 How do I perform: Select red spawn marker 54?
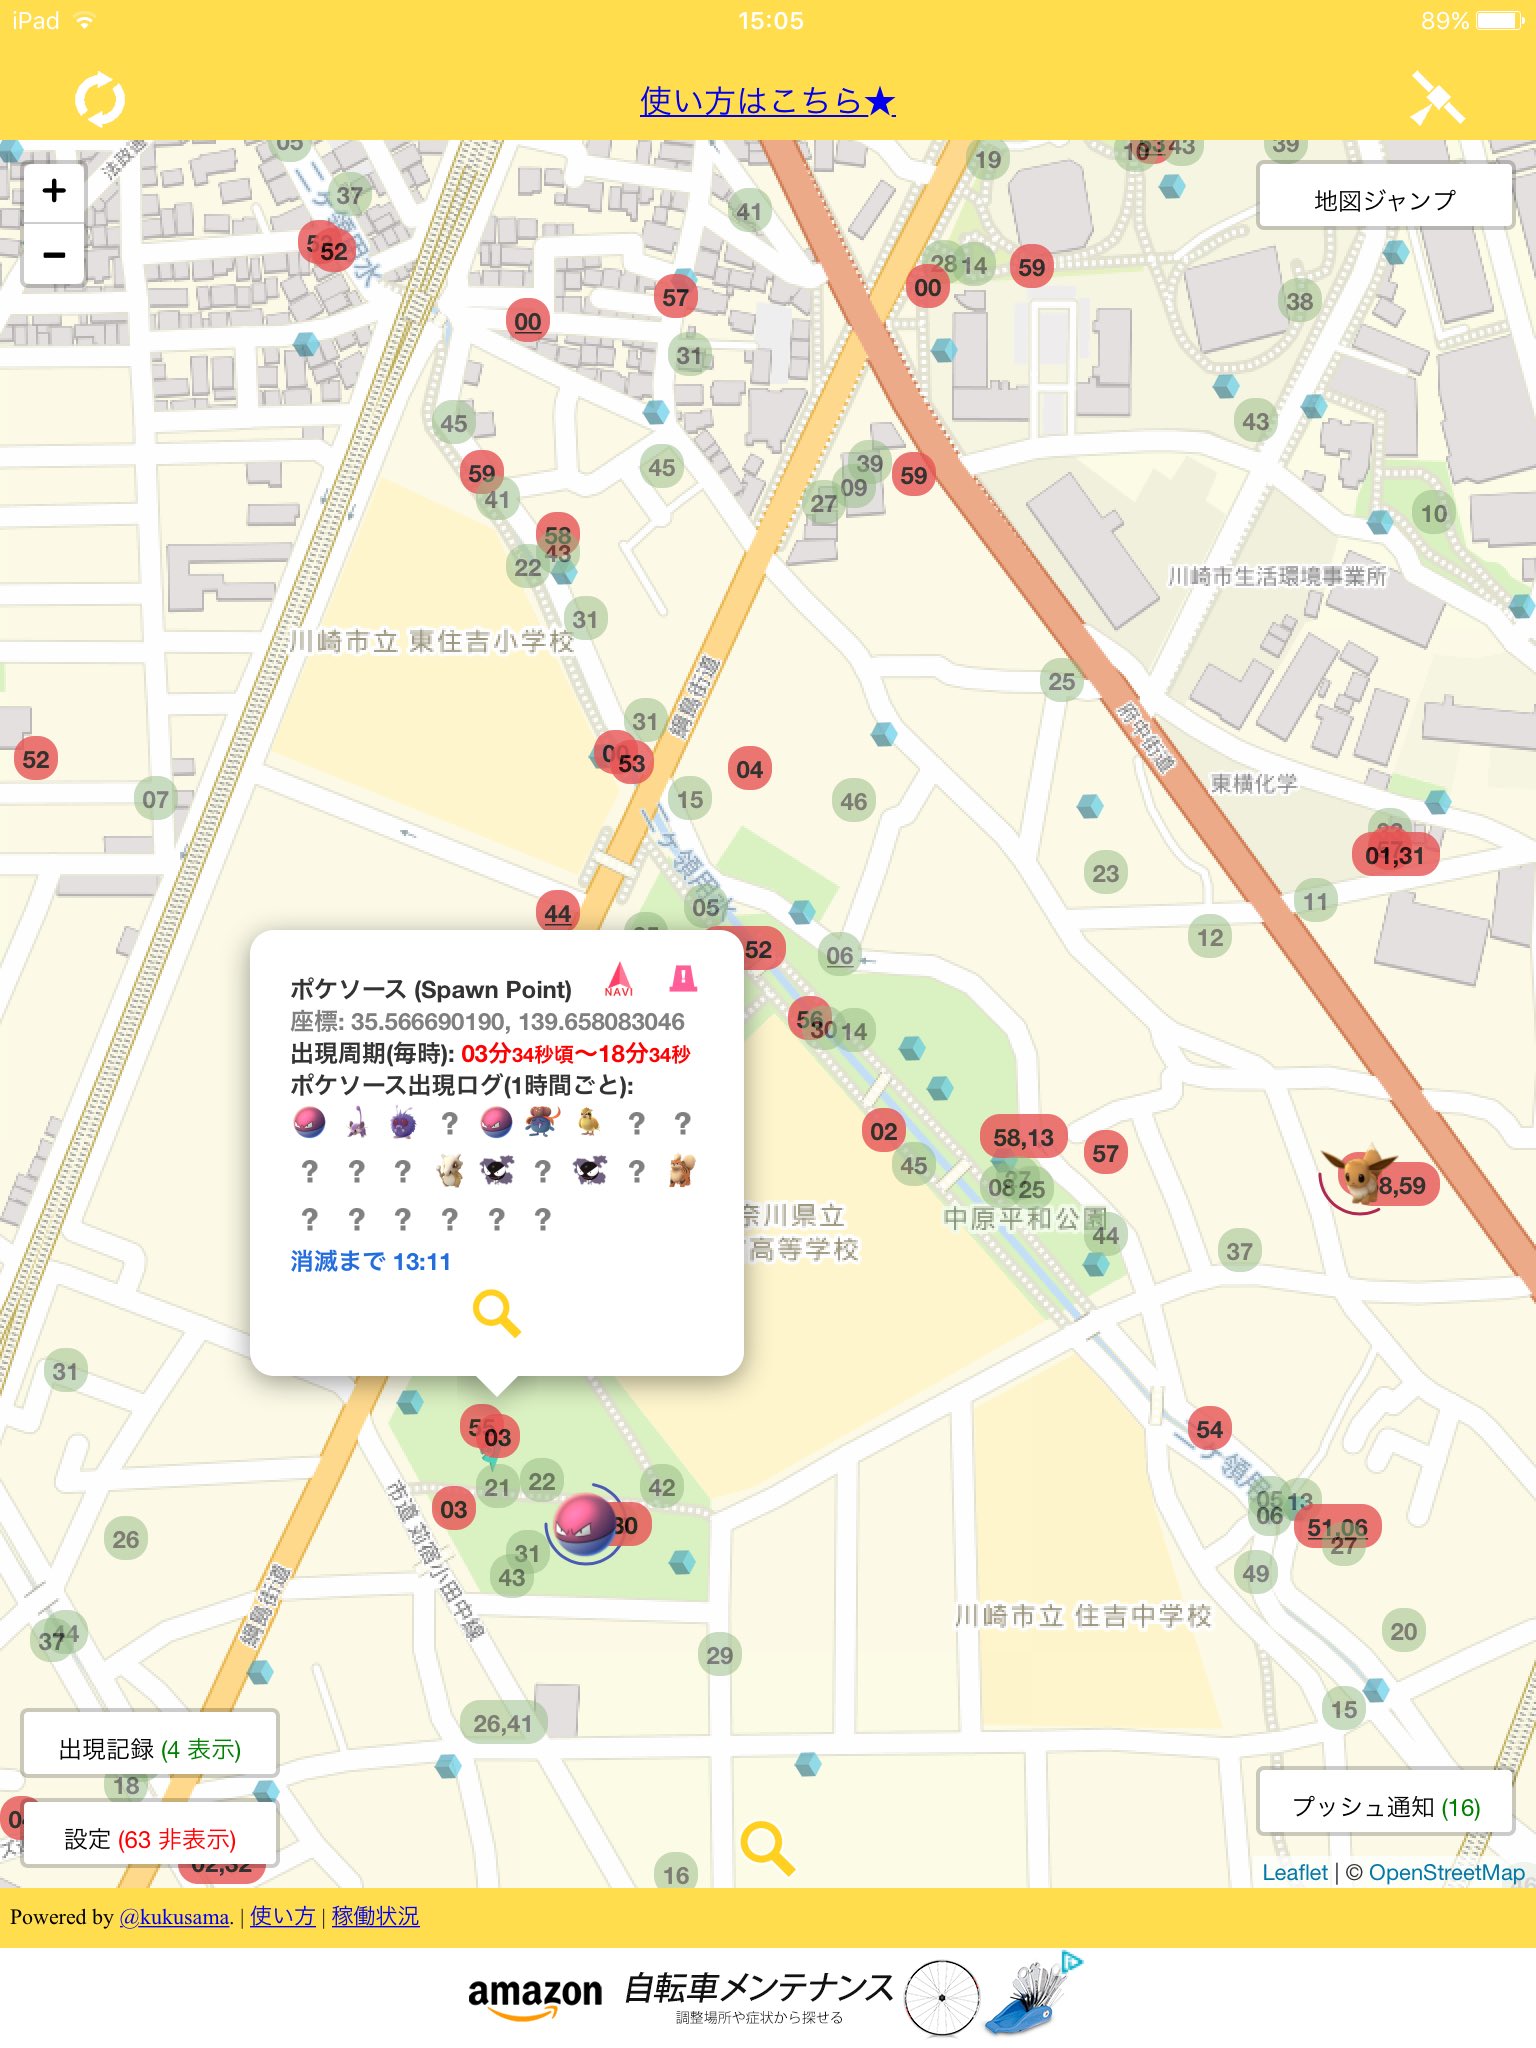click(1209, 1429)
